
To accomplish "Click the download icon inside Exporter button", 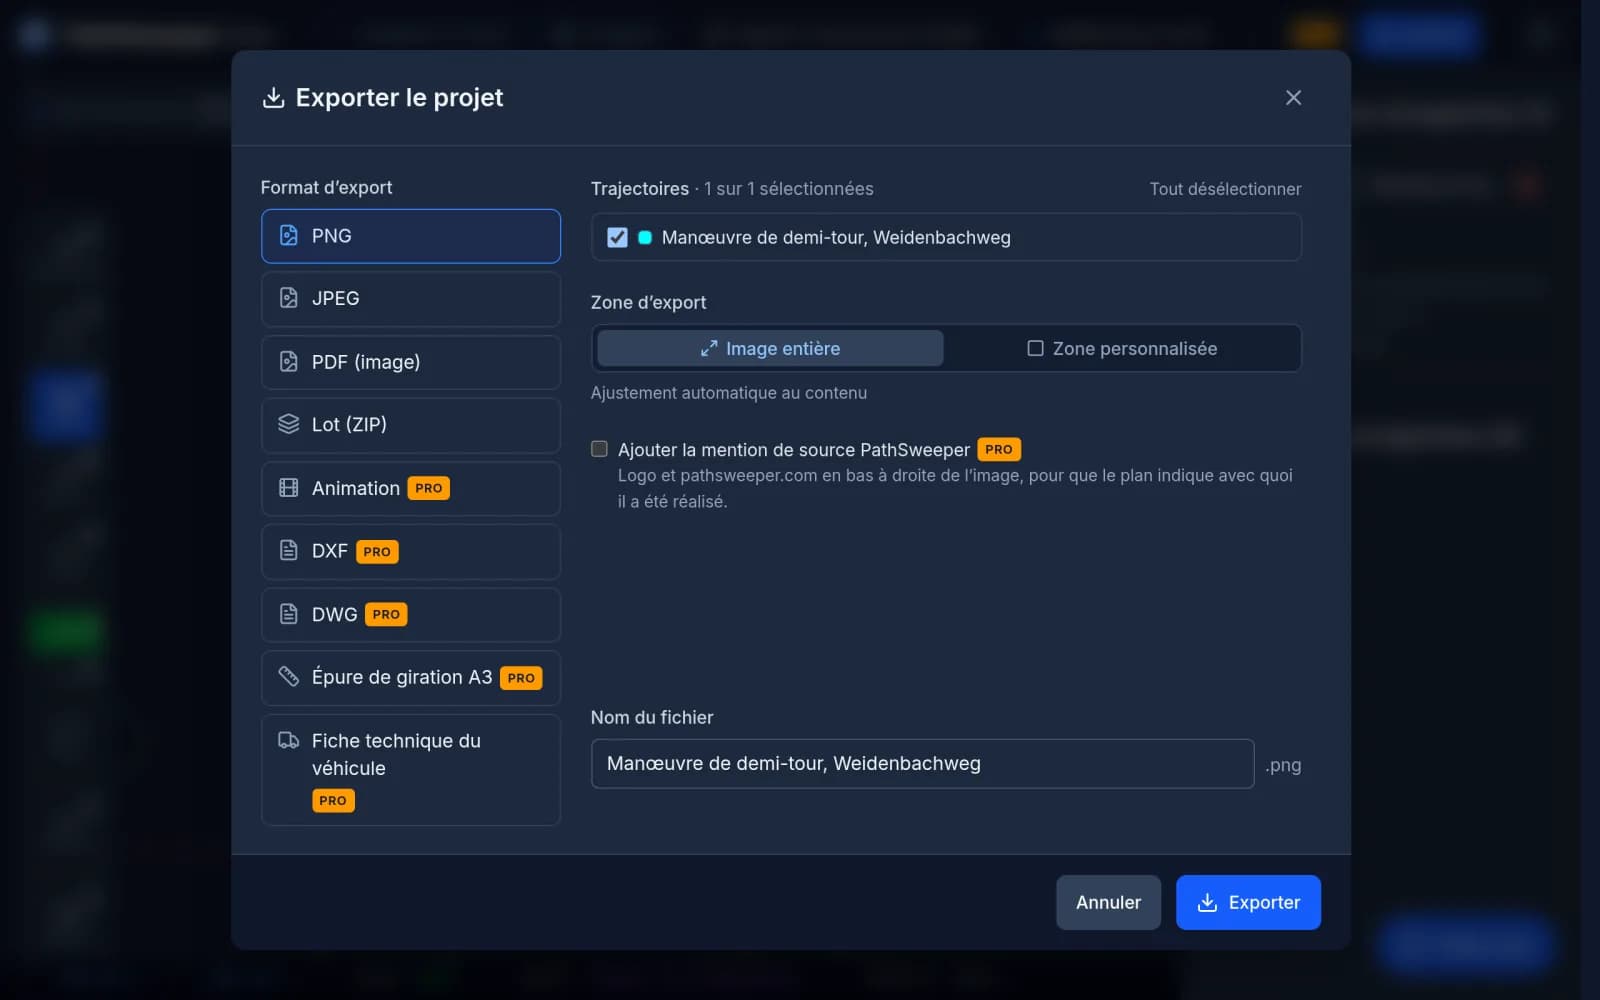I will pos(1207,902).
